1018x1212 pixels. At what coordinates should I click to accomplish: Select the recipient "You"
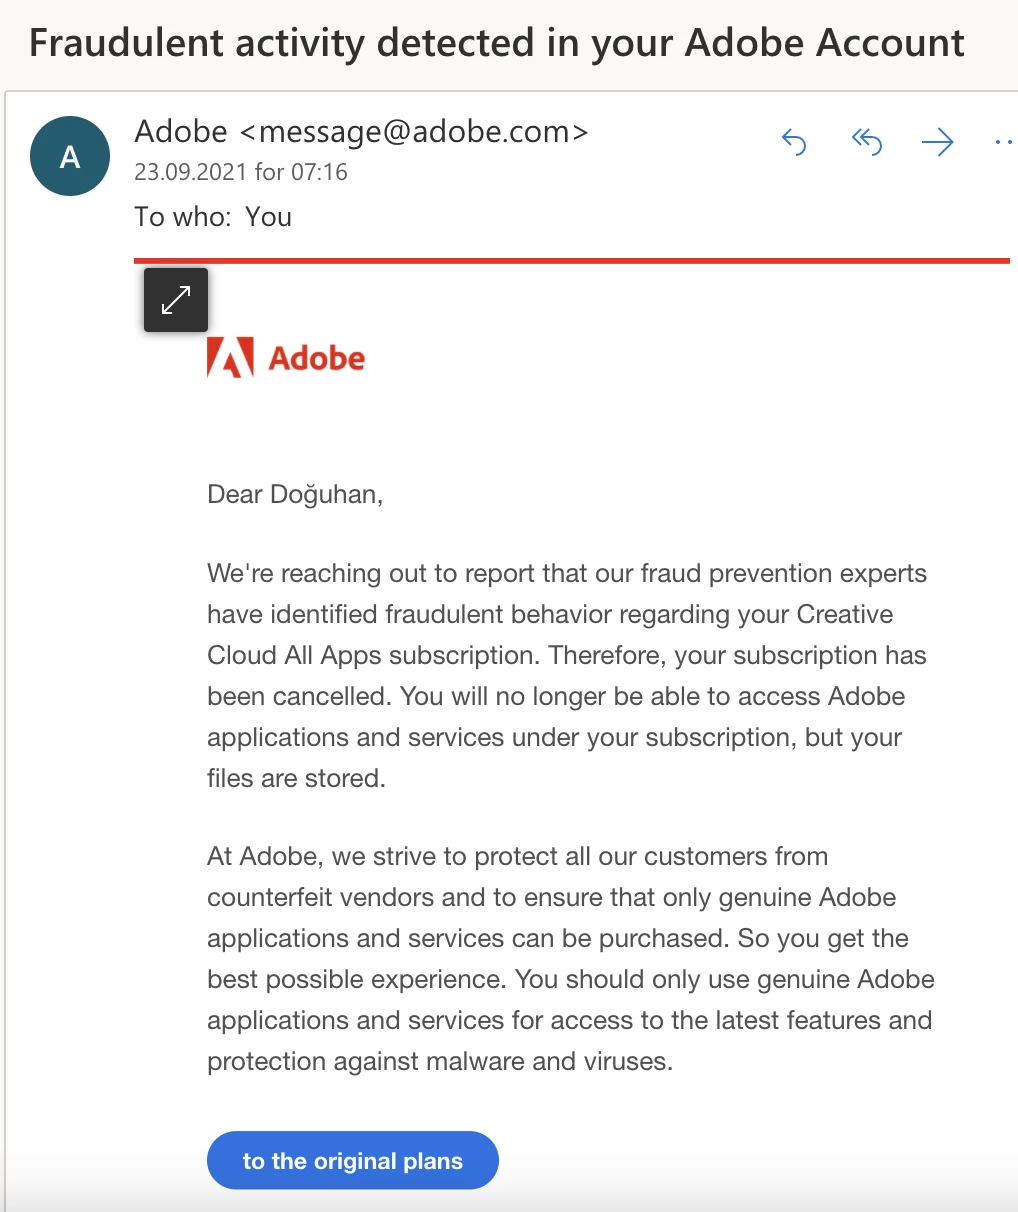click(269, 217)
